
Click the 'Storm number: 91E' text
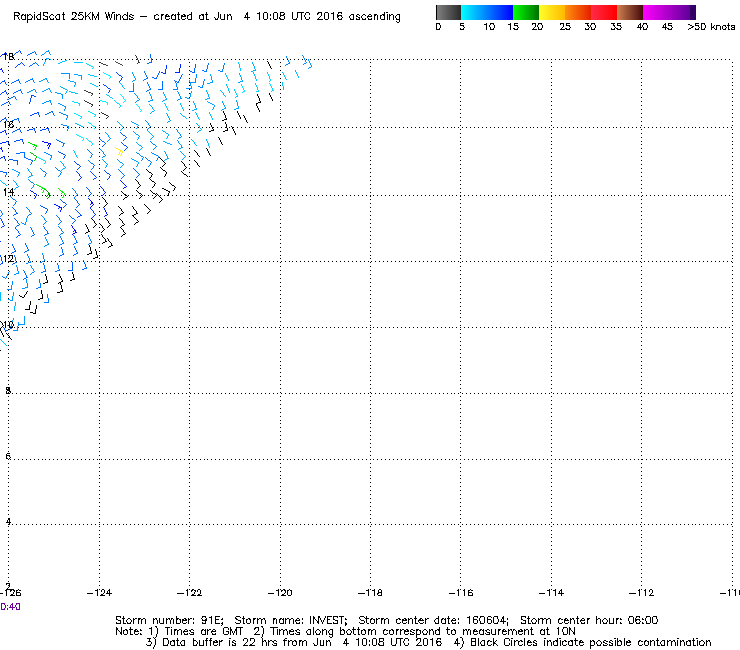click(169, 620)
